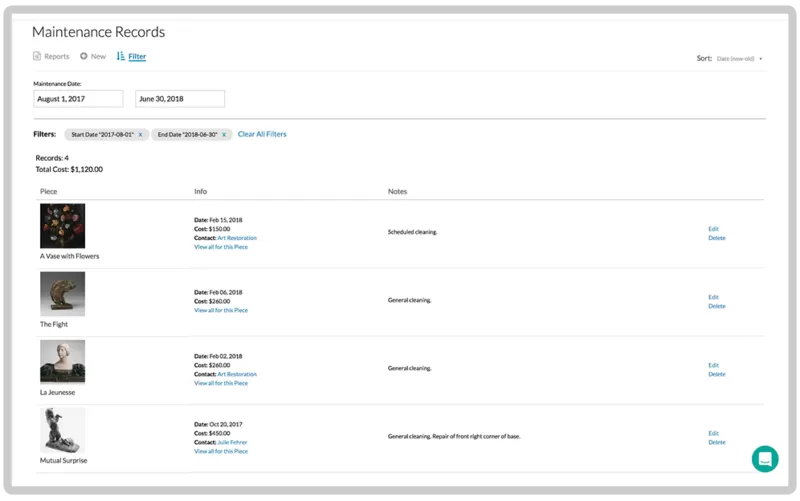
Task: View all for La Jeunesse piece
Action: (221, 383)
